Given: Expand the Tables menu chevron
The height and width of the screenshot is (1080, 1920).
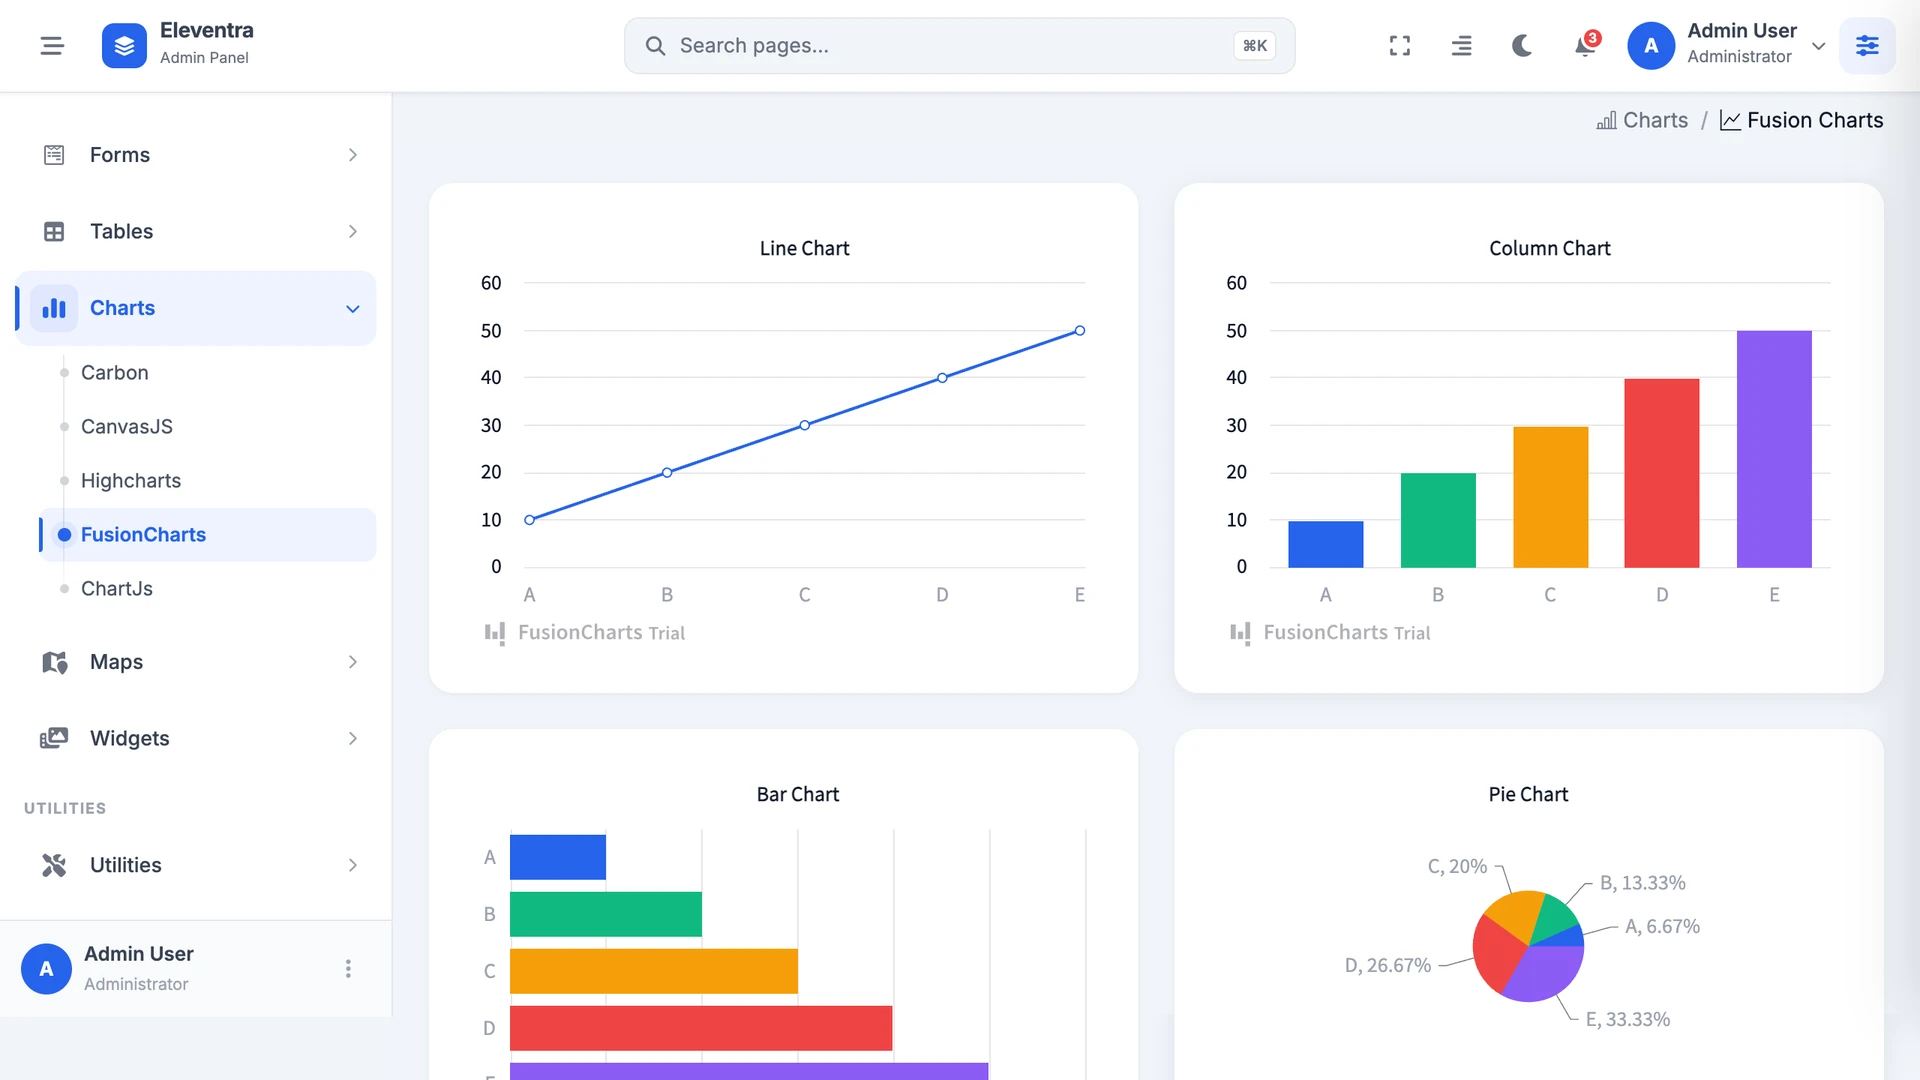Looking at the screenshot, I should click(352, 231).
